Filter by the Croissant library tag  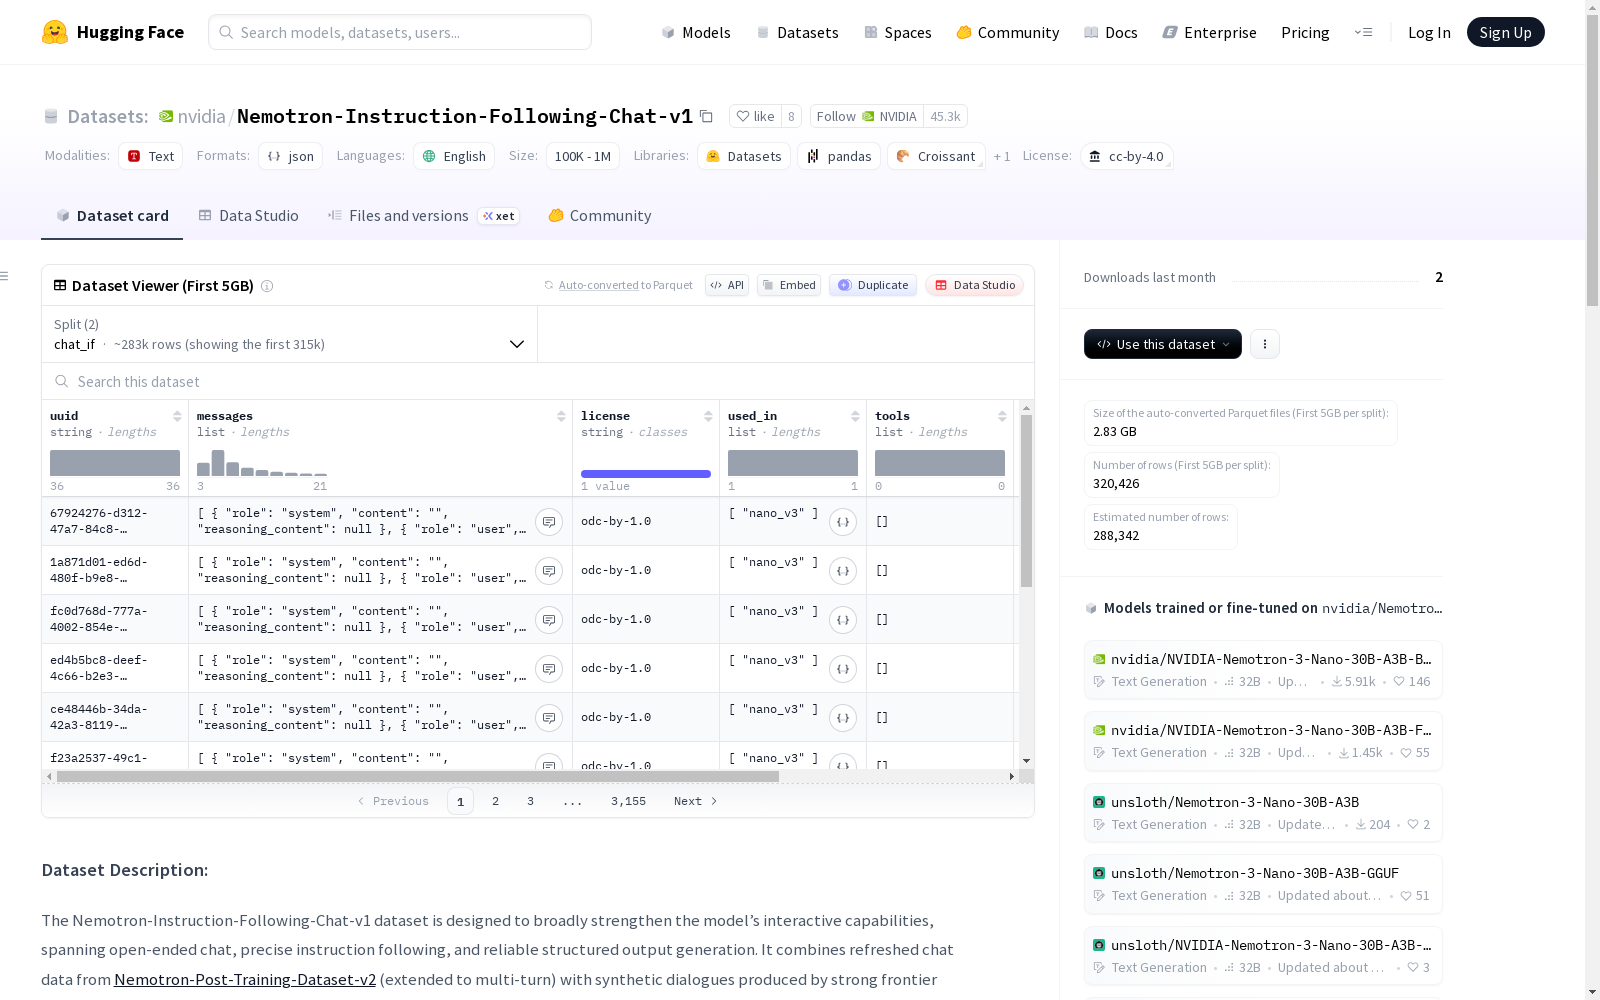(x=936, y=157)
